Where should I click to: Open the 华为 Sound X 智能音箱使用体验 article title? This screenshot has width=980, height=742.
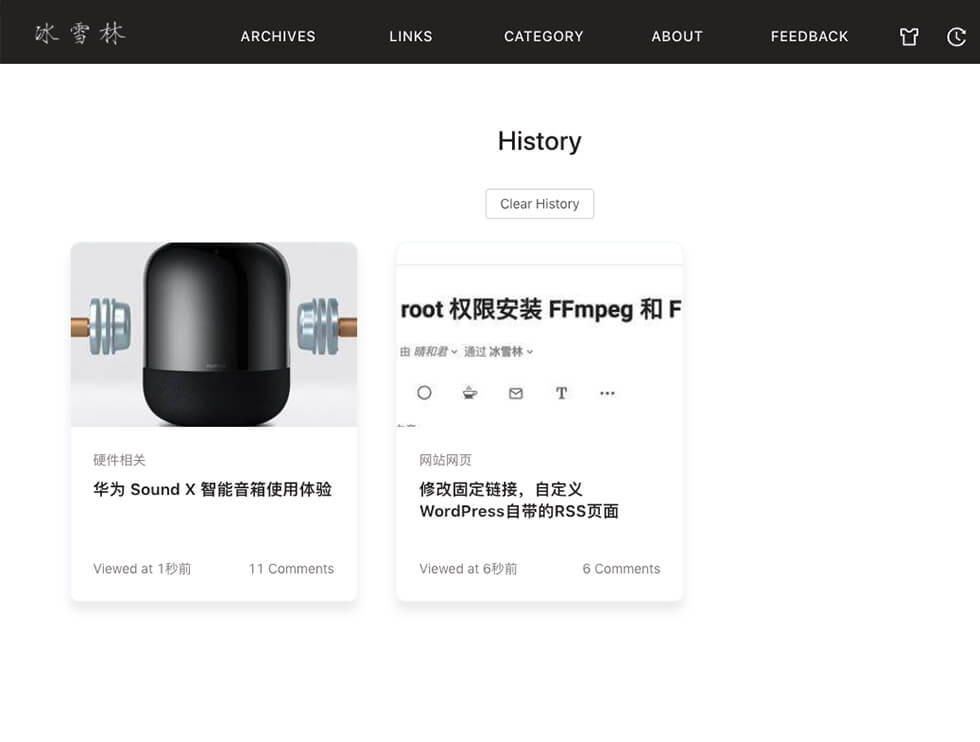tap(212, 490)
